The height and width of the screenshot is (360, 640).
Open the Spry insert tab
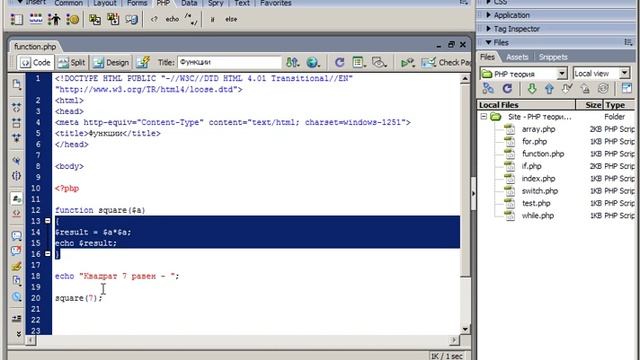coord(216,3)
